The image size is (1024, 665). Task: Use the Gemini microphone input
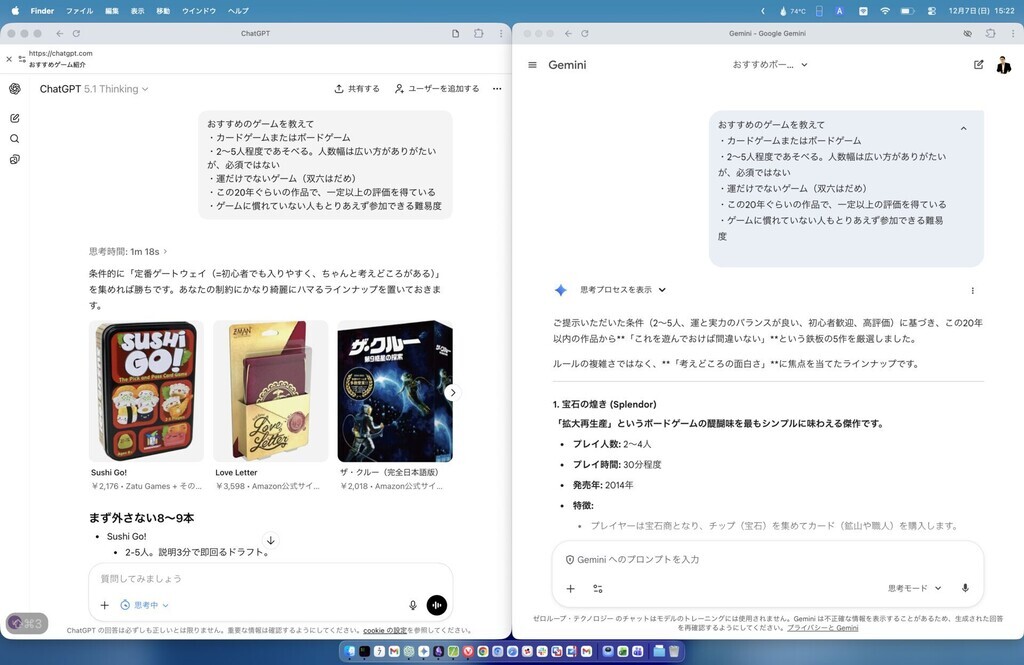[965, 589]
